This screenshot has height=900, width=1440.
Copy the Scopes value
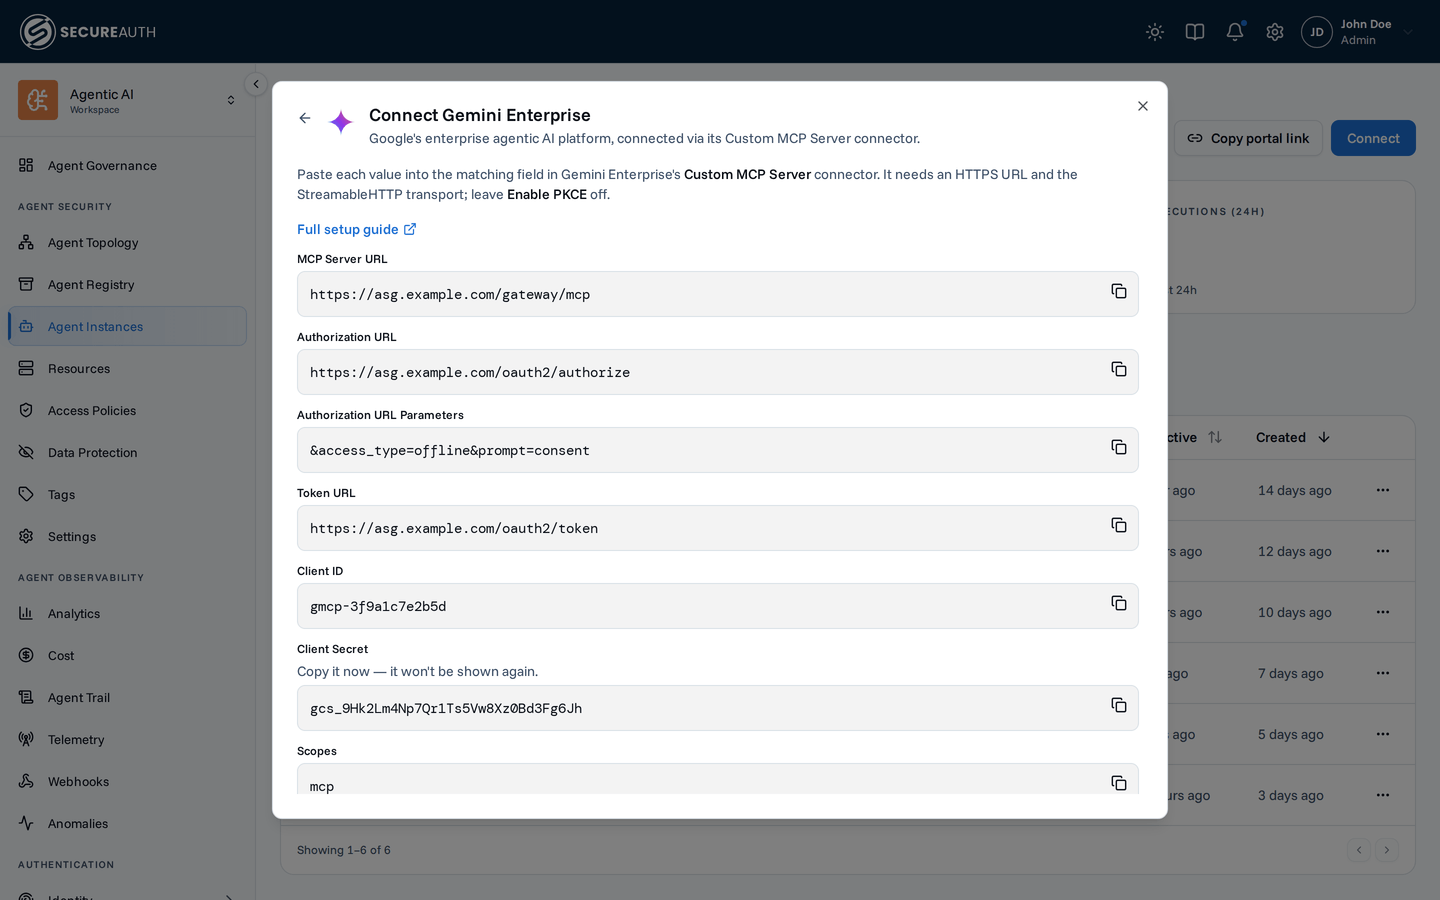point(1119,783)
